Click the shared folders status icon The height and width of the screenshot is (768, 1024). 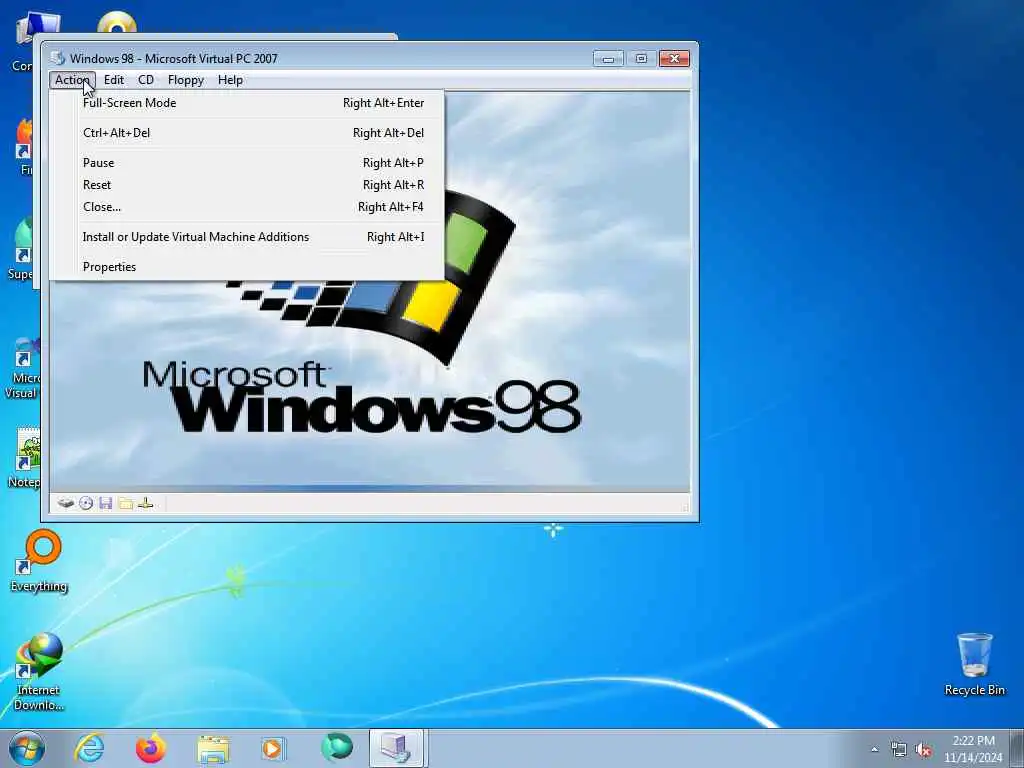click(x=126, y=503)
